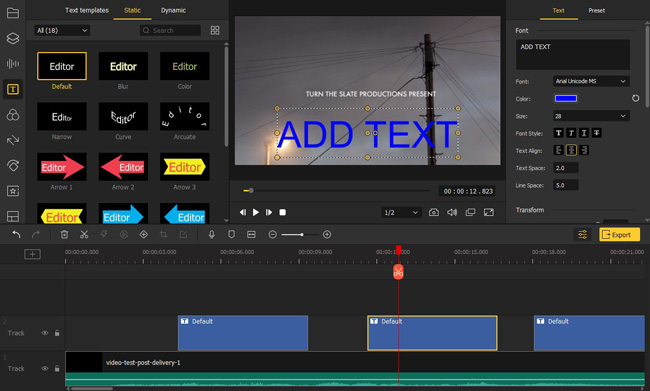Screen dimensions: 650x391
Task: Click the preview progress slider handle
Action: pyautogui.click(x=251, y=191)
